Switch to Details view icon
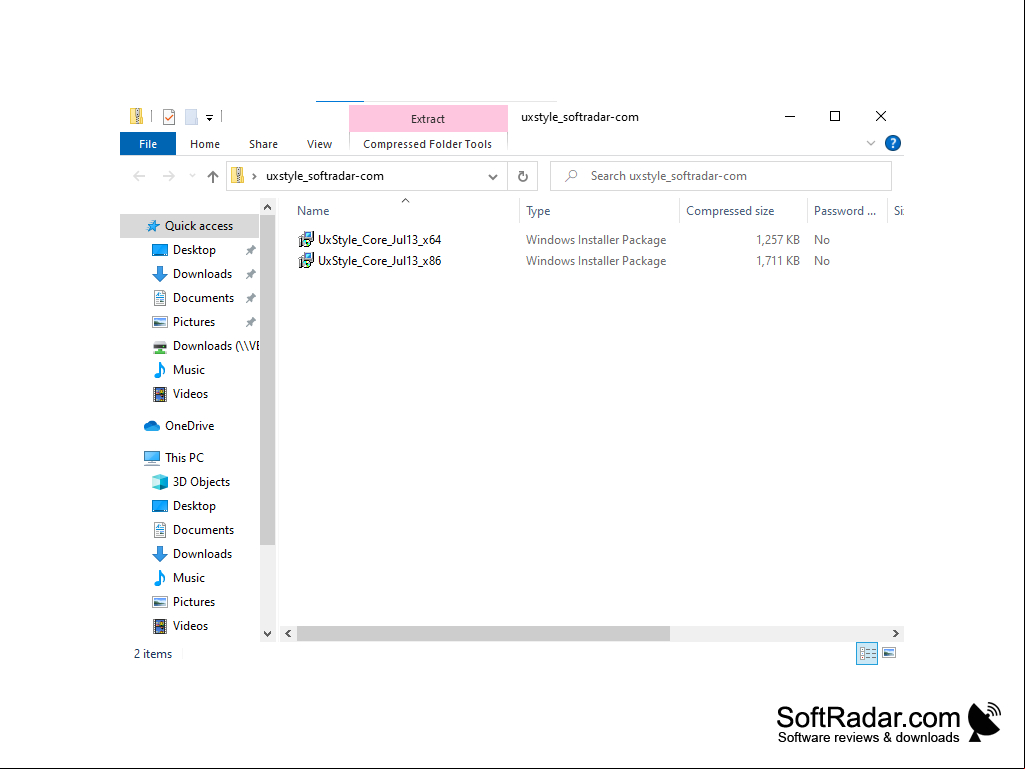Screen dimensions: 1025x769 [x=867, y=653]
